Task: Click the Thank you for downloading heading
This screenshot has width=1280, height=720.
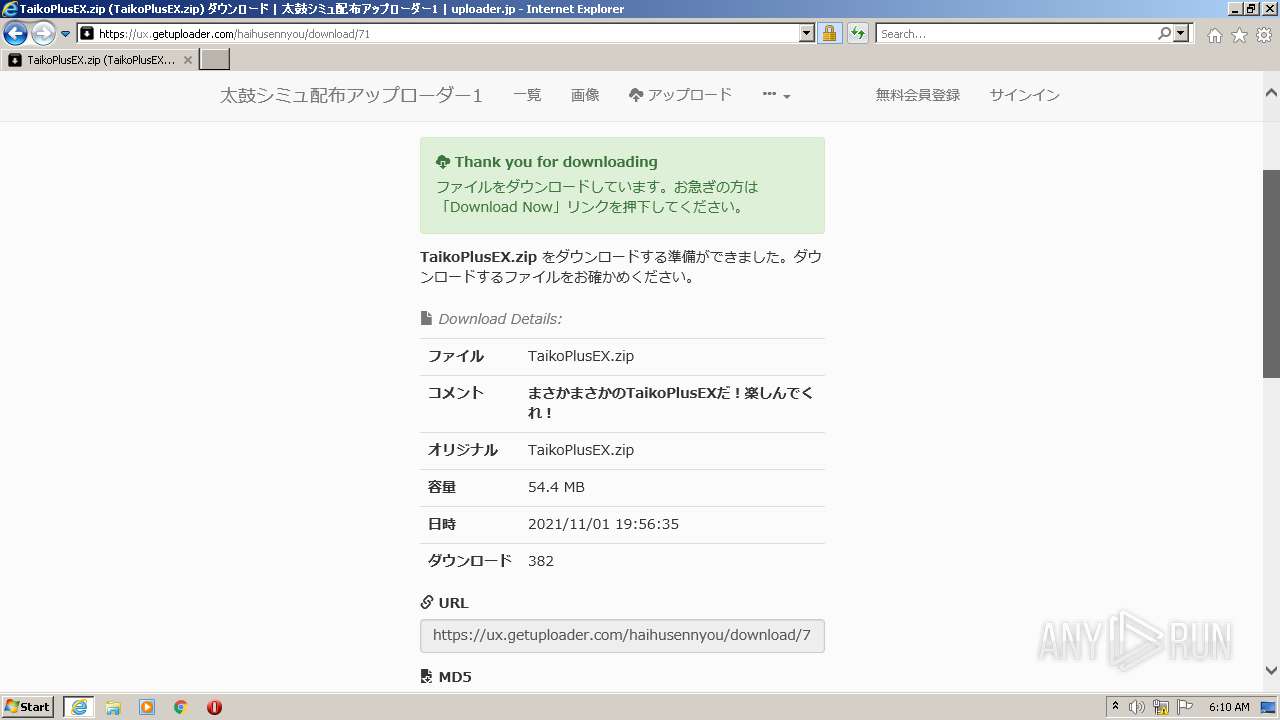Action: click(x=556, y=162)
